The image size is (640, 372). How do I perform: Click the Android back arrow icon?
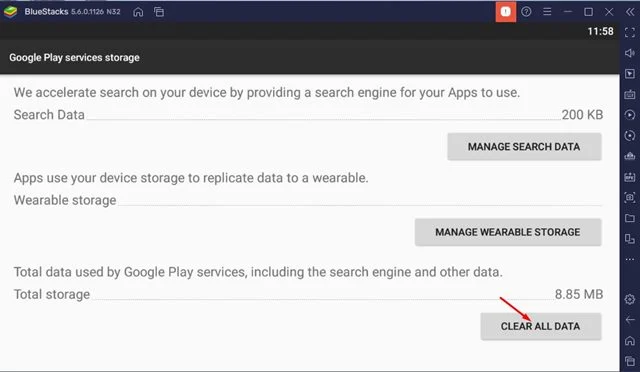click(x=630, y=320)
